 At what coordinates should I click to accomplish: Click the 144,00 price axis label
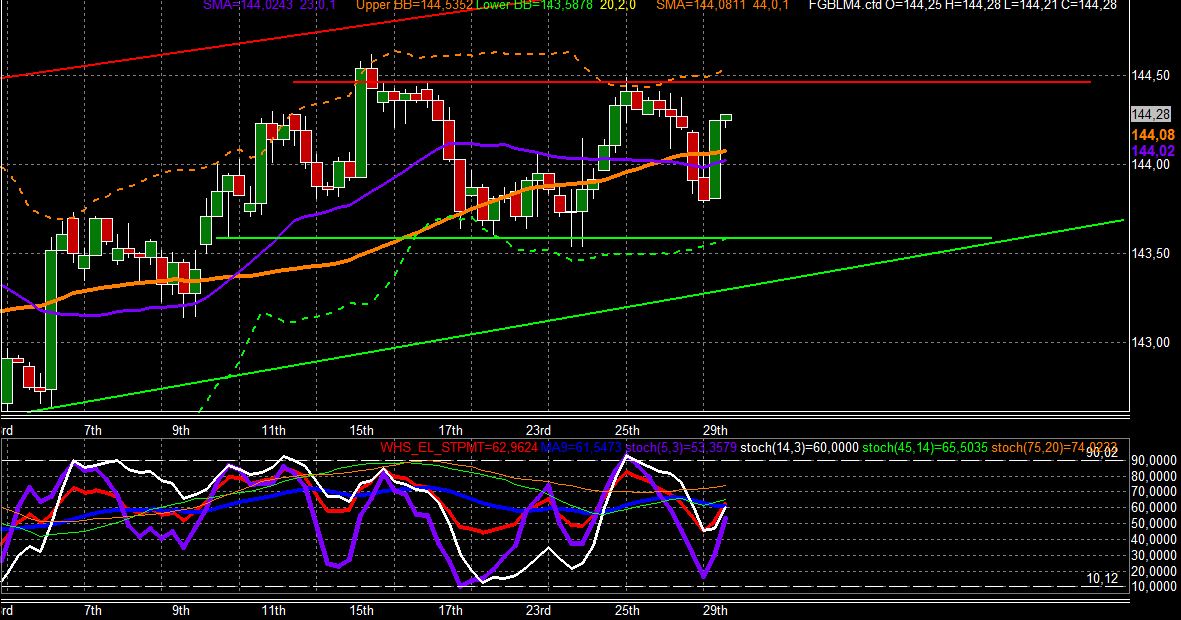tap(1151, 164)
